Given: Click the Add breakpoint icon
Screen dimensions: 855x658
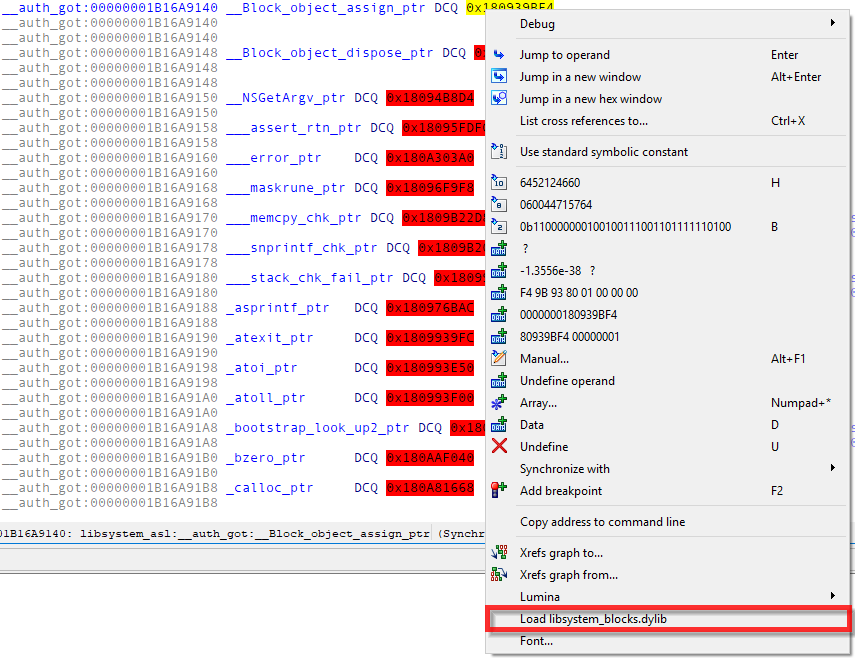Looking at the screenshot, I should [x=500, y=491].
